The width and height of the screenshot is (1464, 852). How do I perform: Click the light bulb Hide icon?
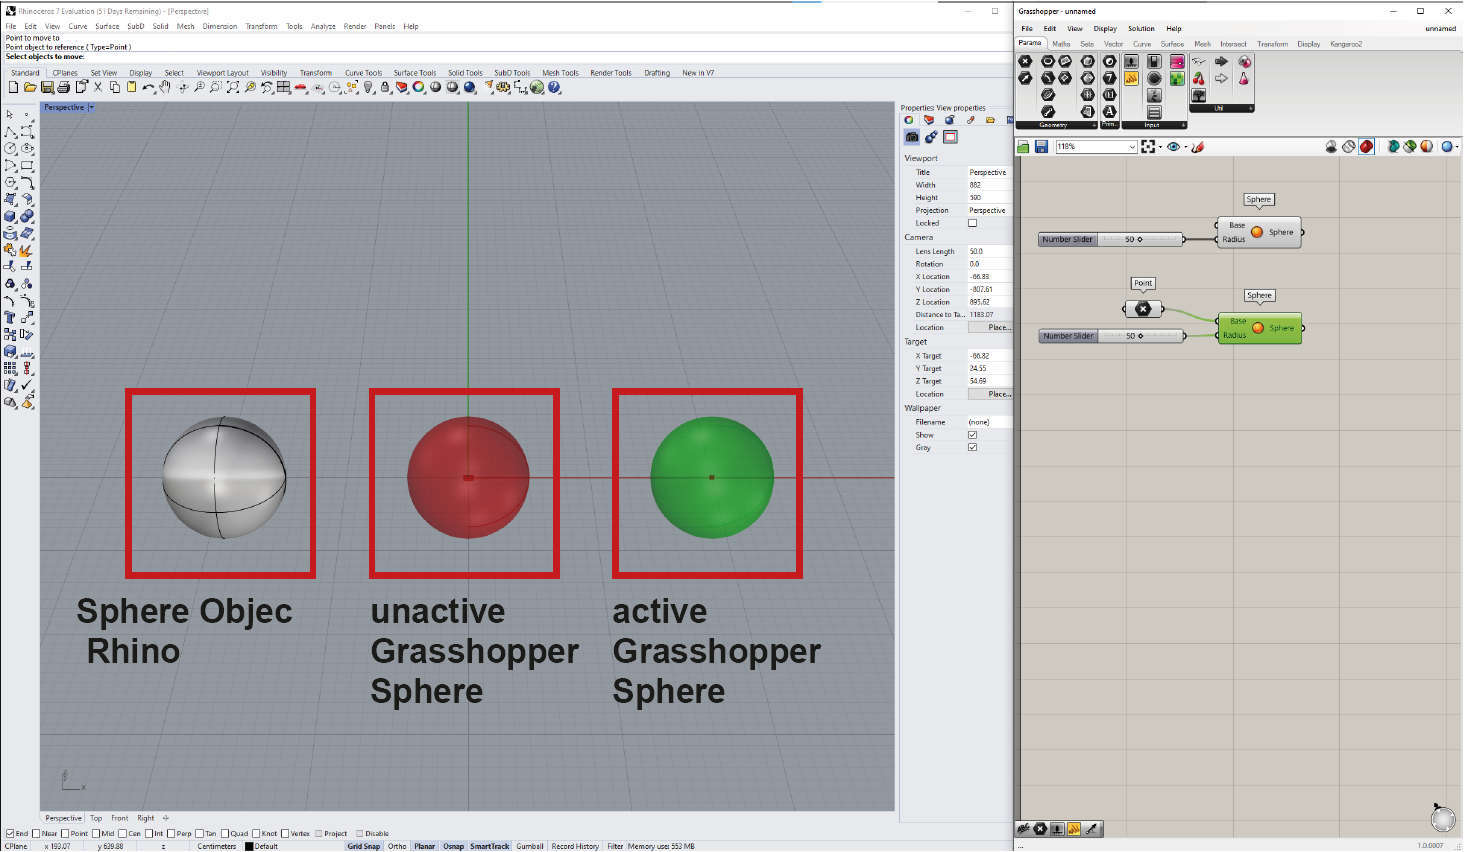[369, 87]
